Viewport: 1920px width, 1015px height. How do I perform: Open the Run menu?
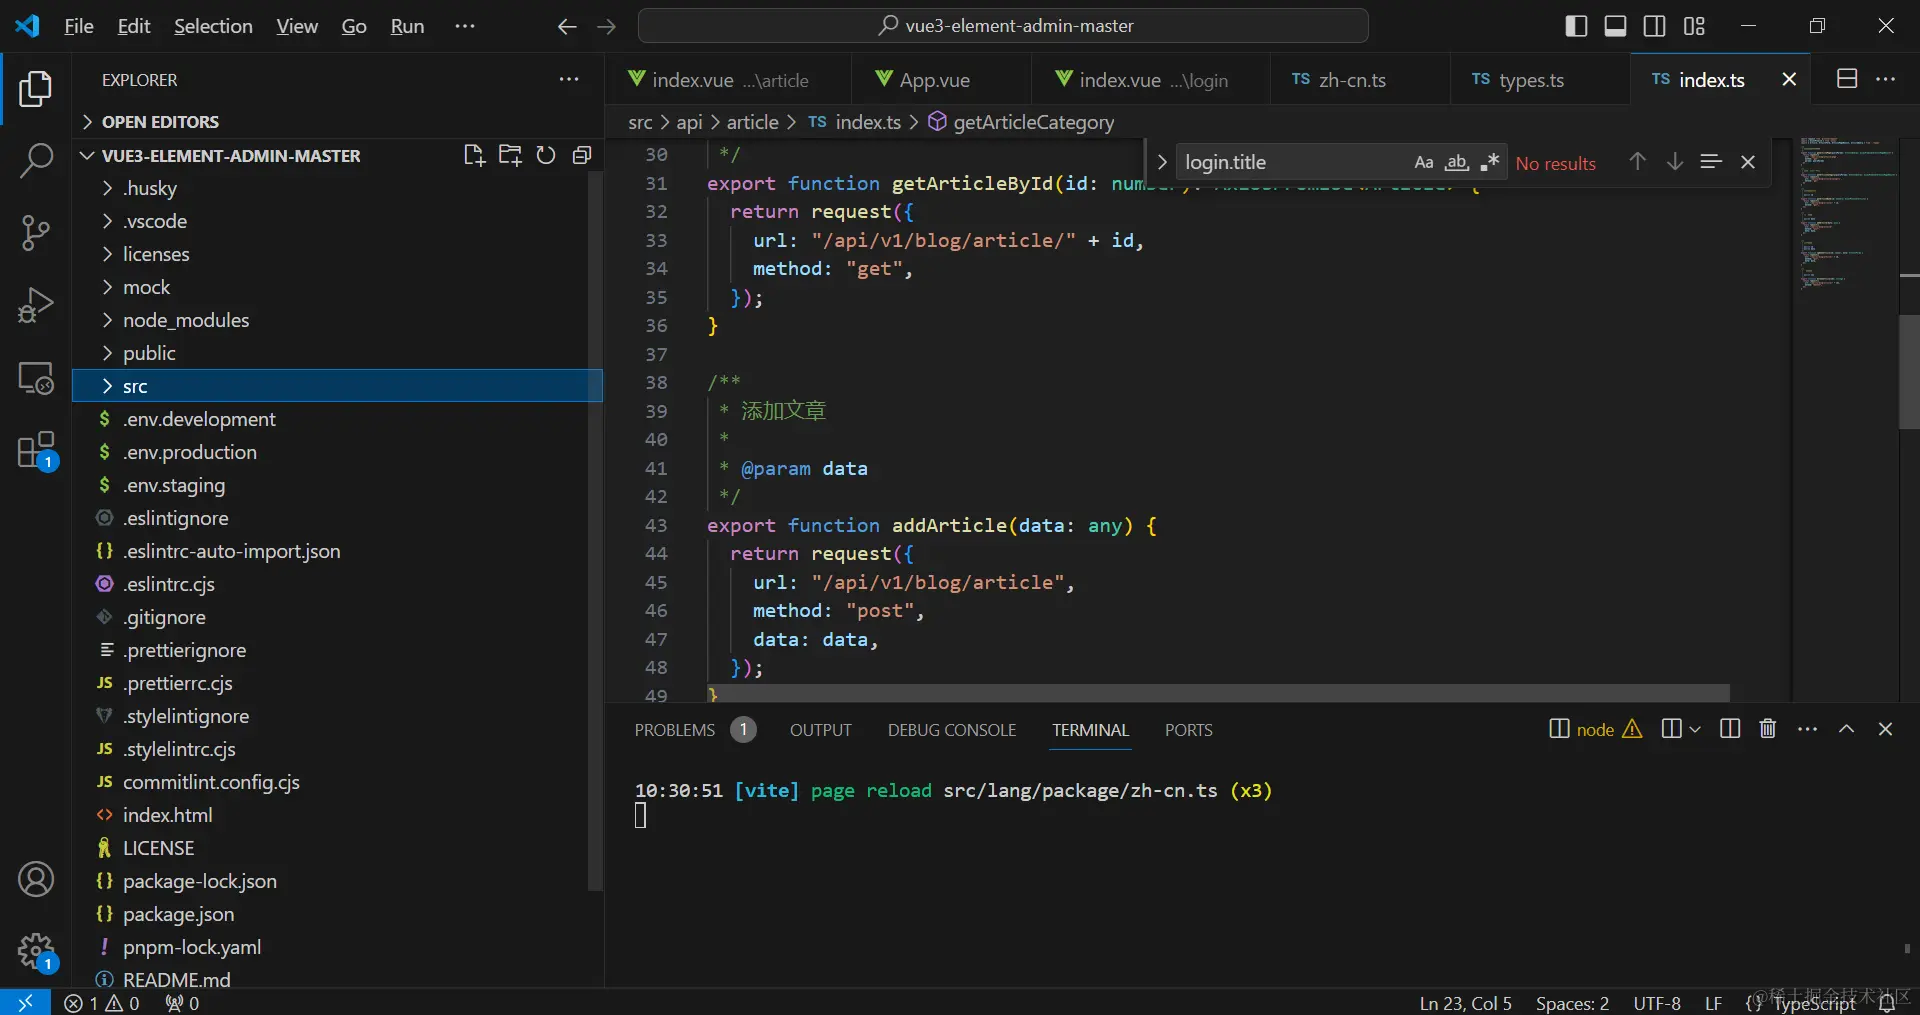pyautogui.click(x=407, y=26)
